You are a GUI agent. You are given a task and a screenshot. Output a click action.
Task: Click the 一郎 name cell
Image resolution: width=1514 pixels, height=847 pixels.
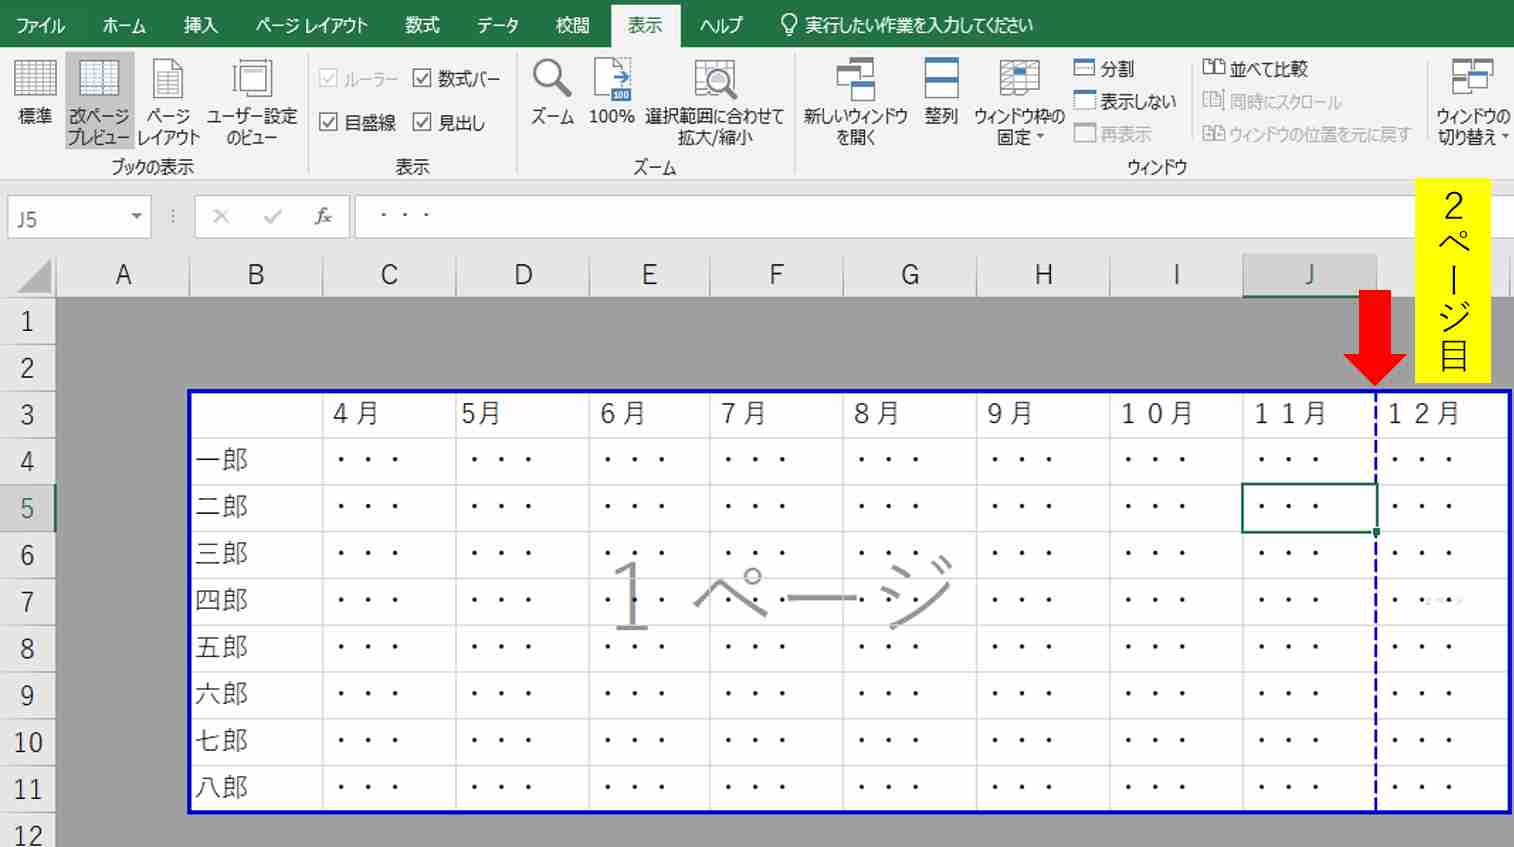coord(257,461)
